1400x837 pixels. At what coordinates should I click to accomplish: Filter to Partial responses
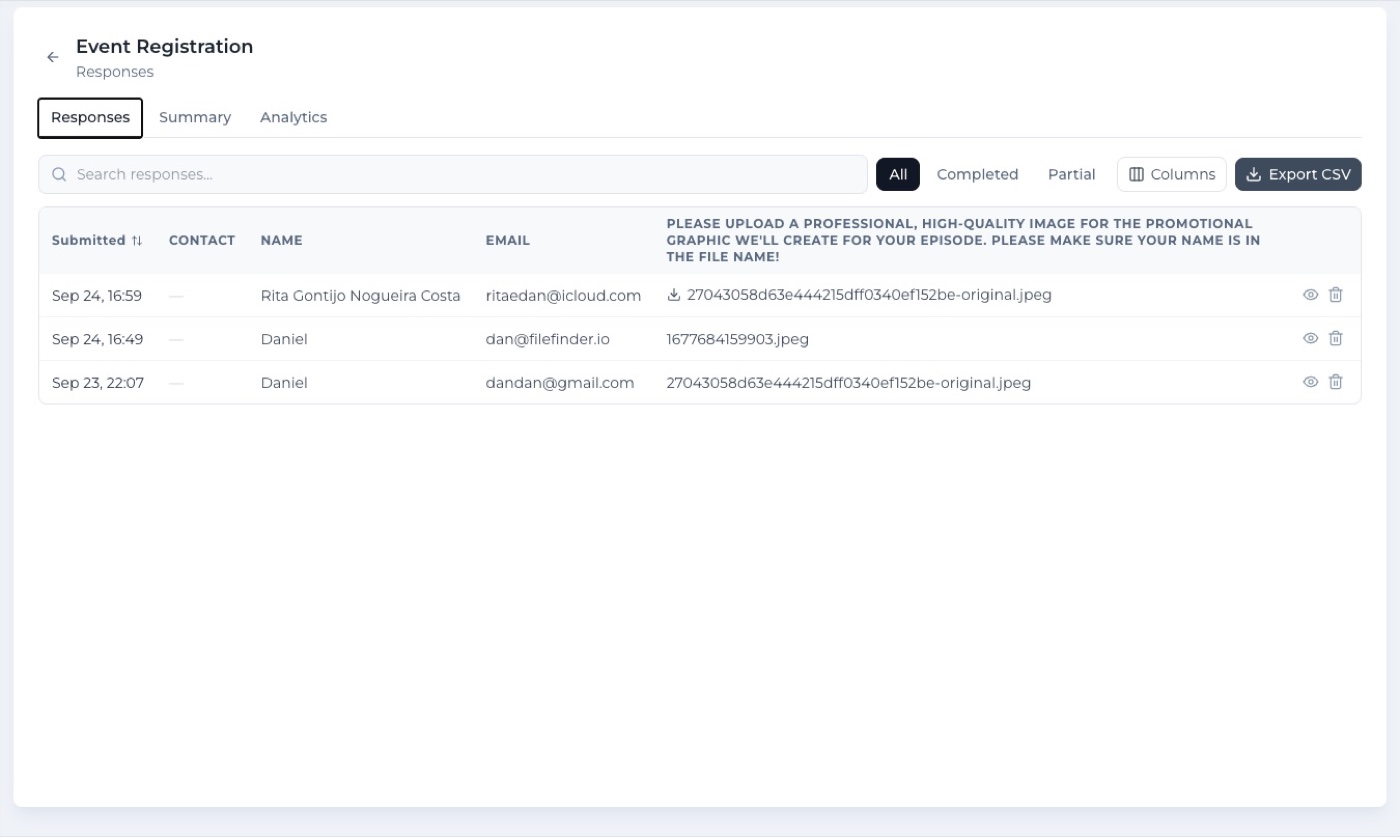(1071, 174)
